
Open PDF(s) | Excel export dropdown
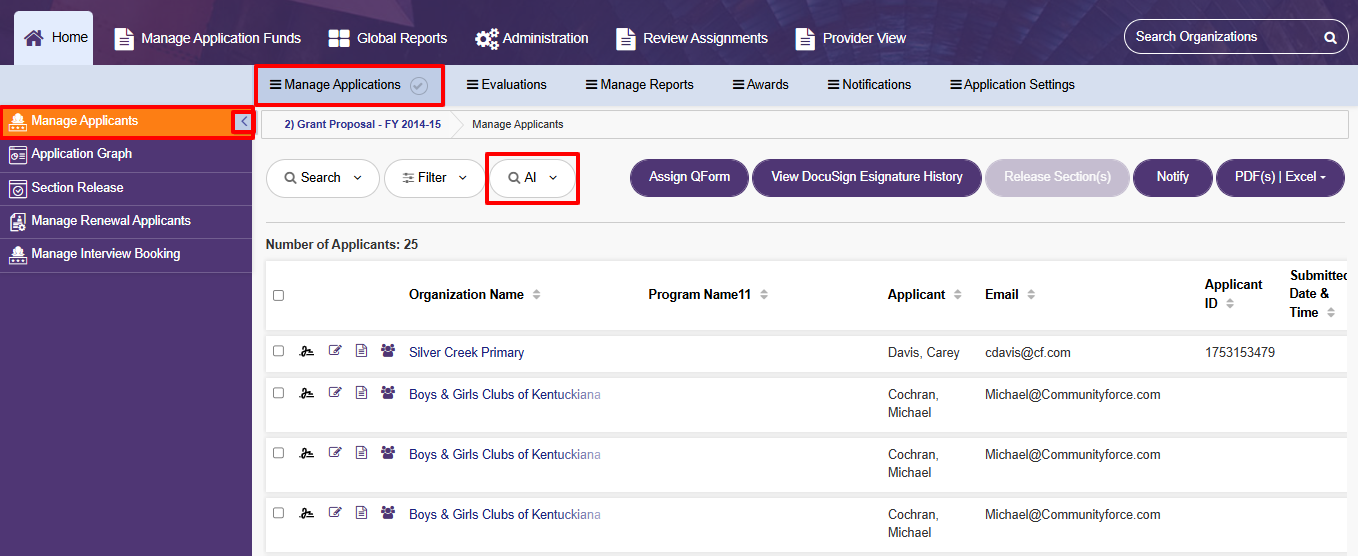pyautogui.click(x=1280, y=177)
